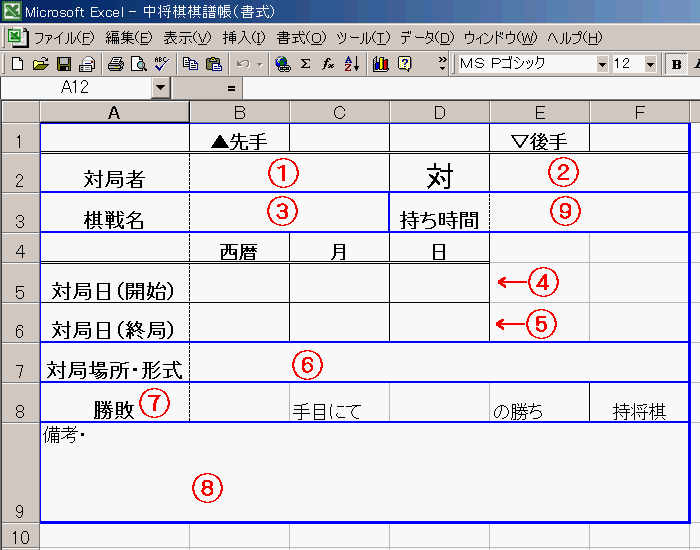Open the データ(D) menu
Viewport: 700px width, 550px height.
coord(427,38)
